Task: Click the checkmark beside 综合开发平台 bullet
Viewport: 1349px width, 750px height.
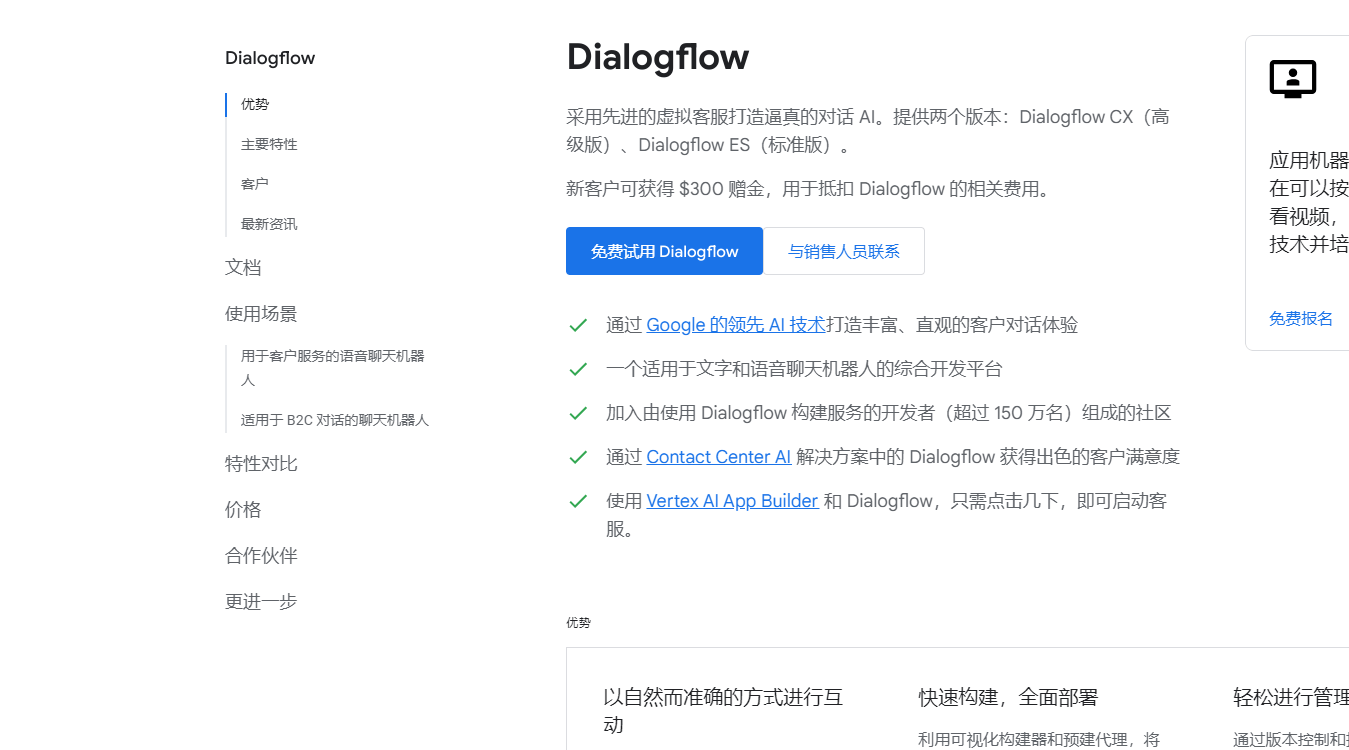Action: 578,368
